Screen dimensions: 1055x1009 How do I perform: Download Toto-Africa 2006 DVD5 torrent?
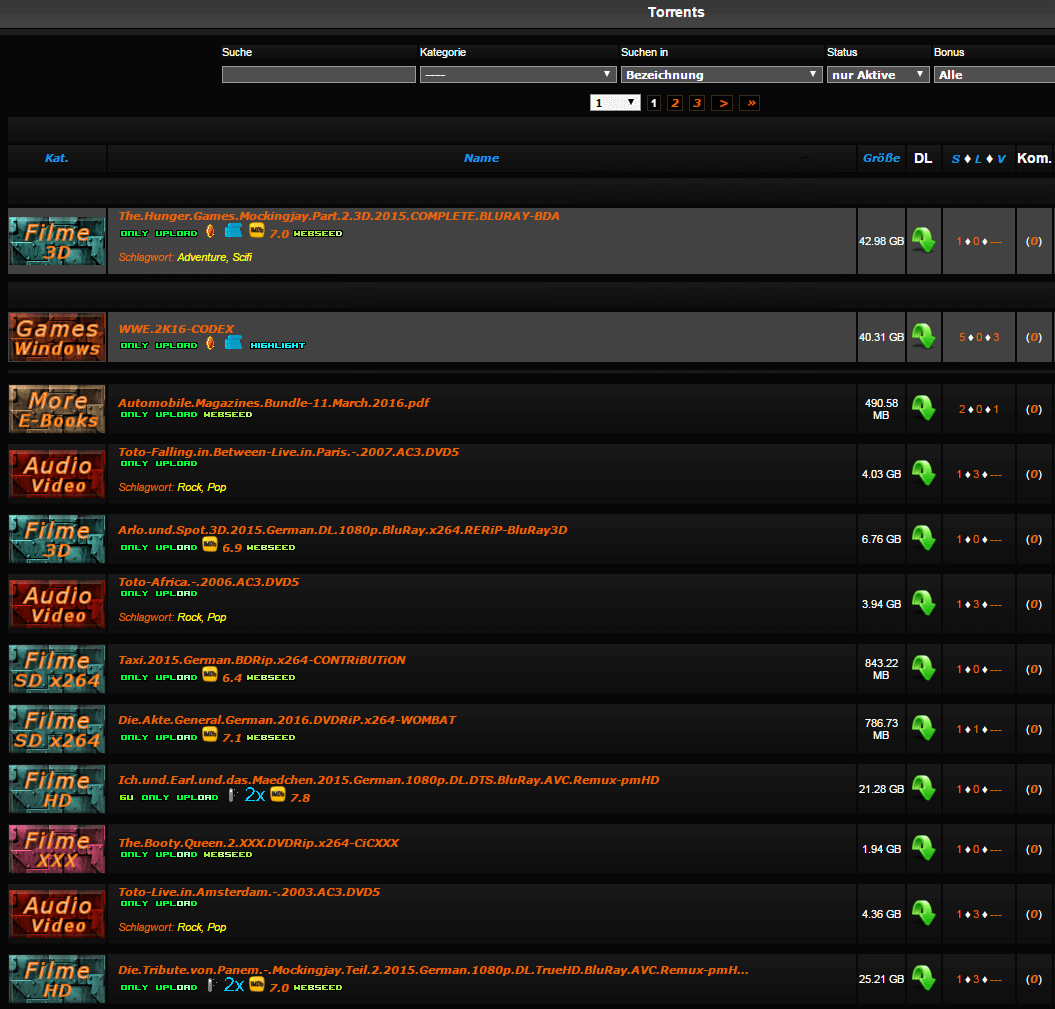pyautogui.click(x=923, y=603)
